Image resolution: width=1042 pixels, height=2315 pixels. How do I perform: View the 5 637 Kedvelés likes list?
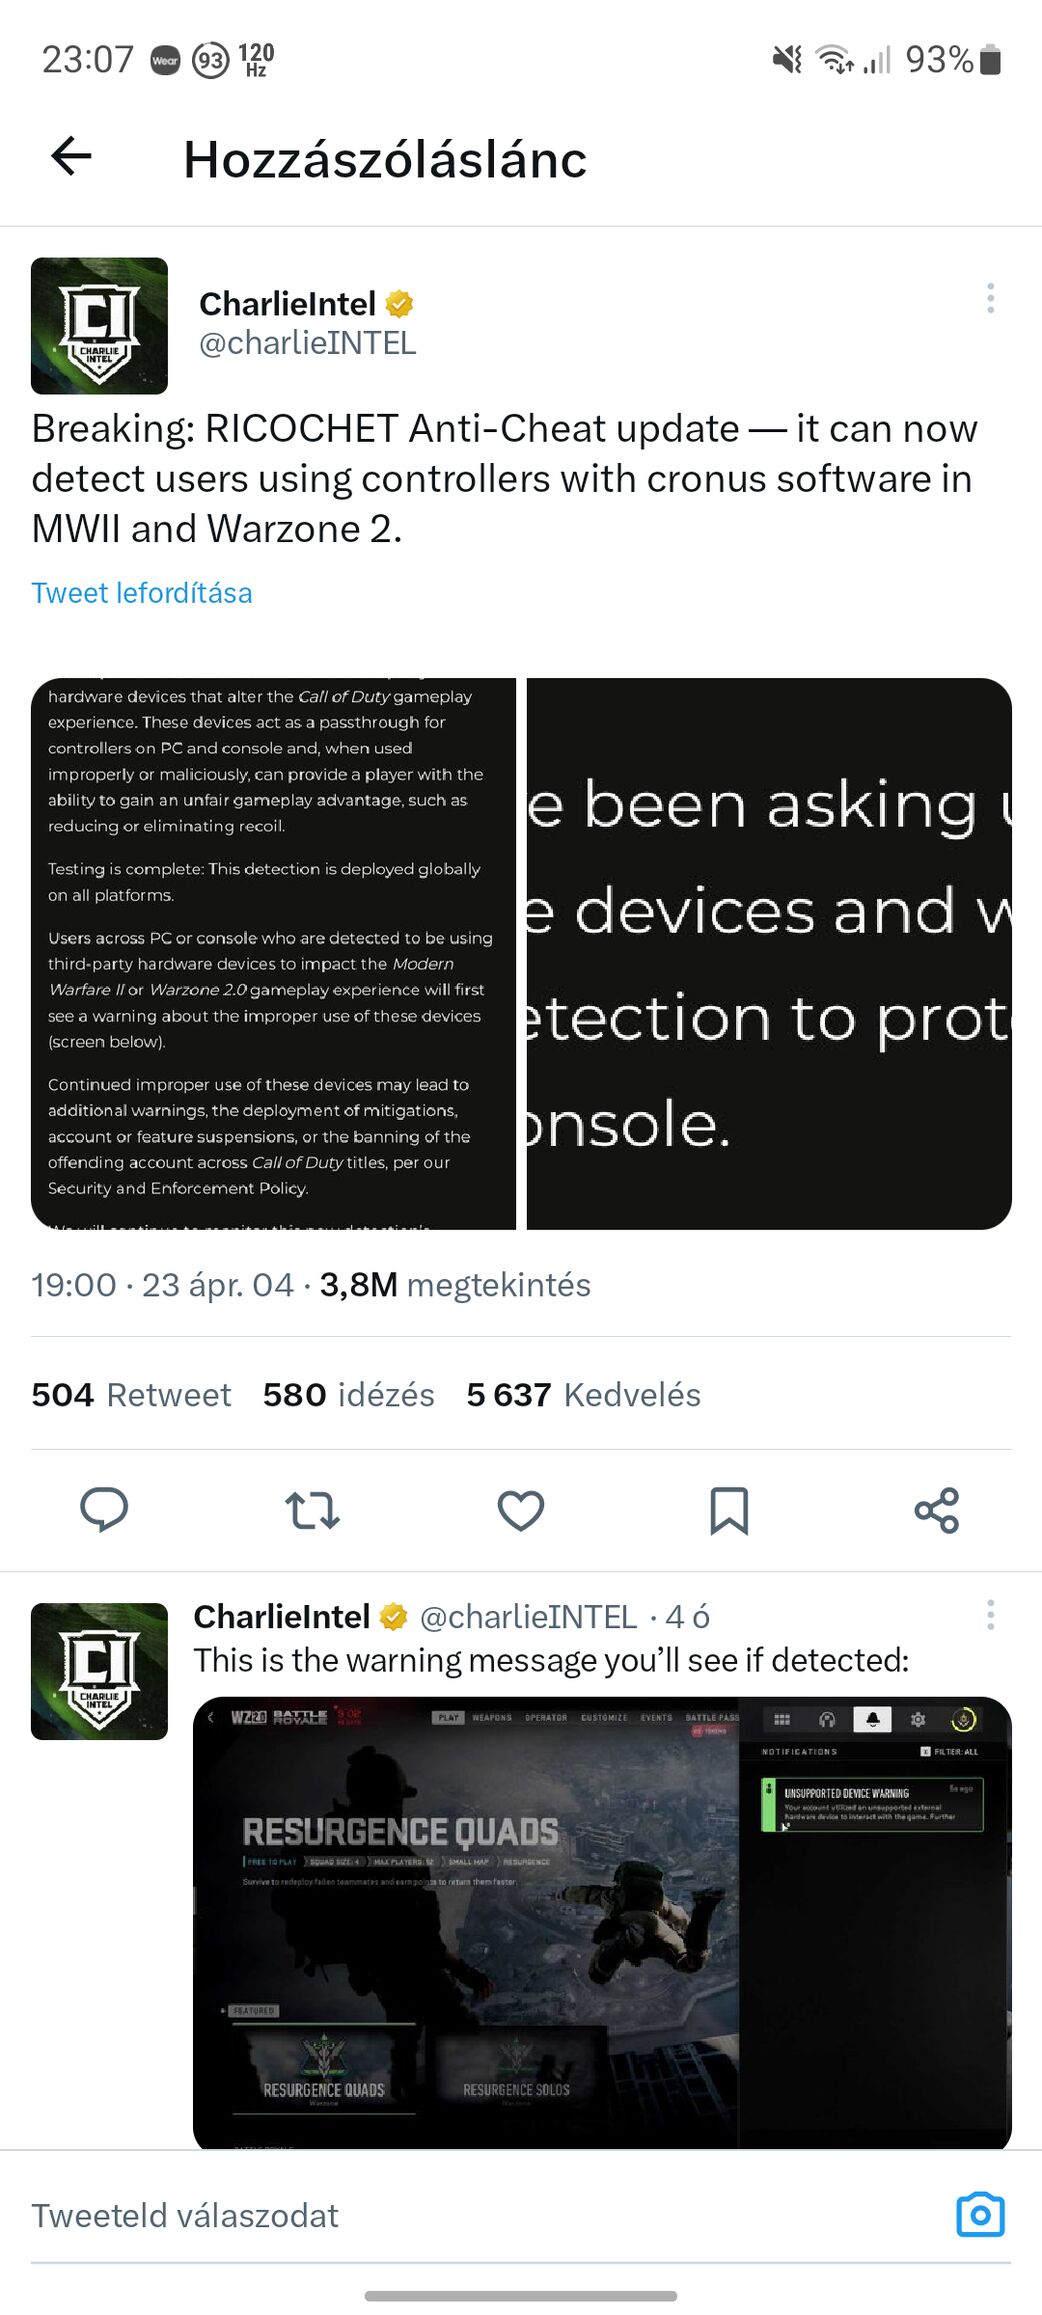584,1394
